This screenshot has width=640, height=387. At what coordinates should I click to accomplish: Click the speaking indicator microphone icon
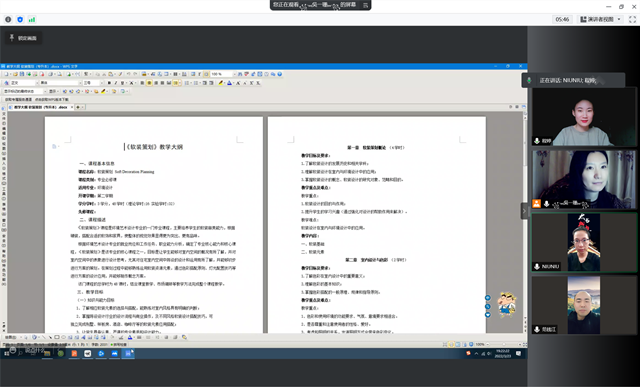click(529, 80)
